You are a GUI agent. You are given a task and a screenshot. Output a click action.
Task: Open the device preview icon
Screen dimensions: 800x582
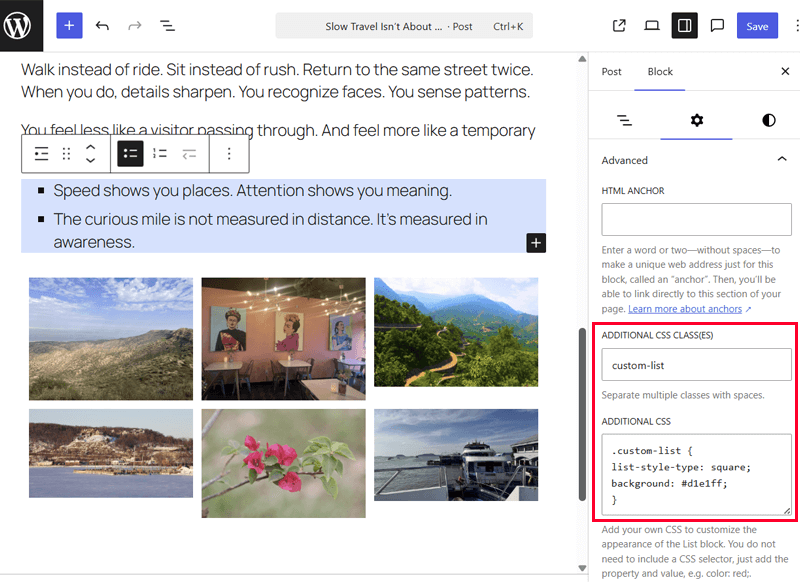652,26
